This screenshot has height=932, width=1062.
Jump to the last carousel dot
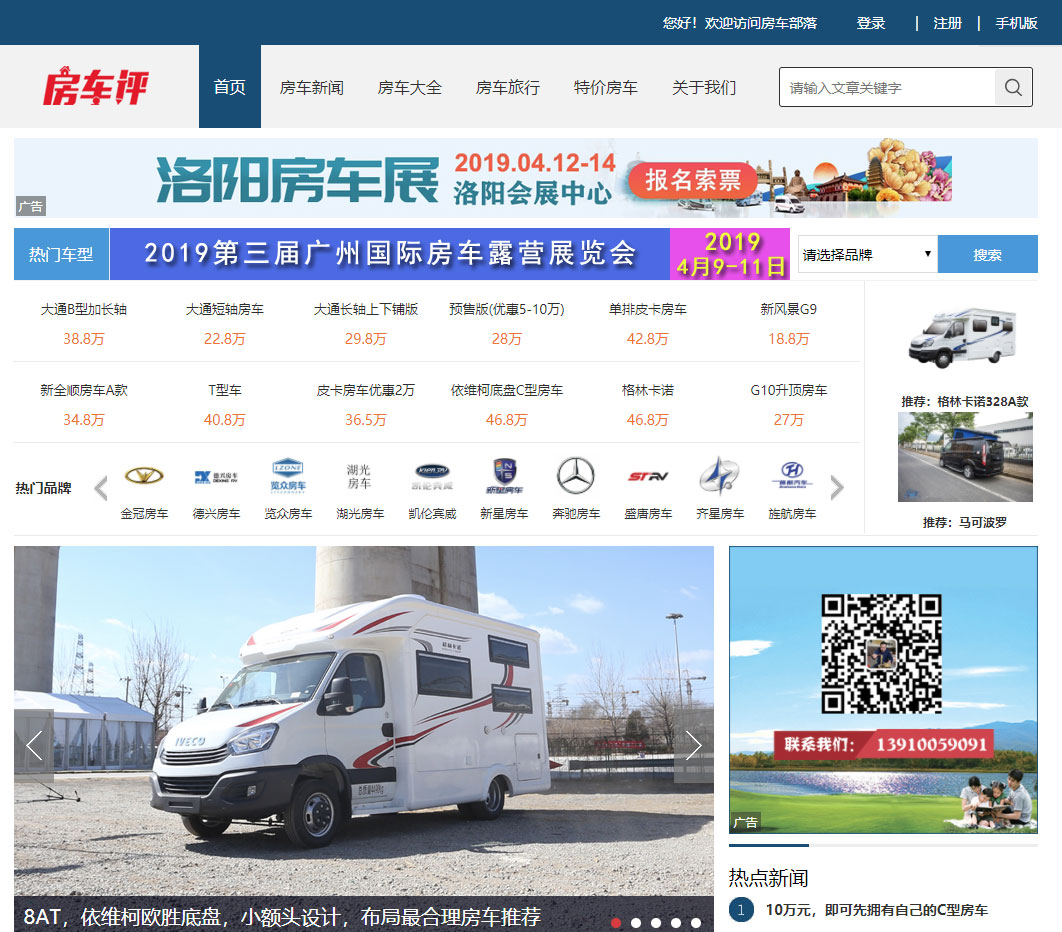696,923
